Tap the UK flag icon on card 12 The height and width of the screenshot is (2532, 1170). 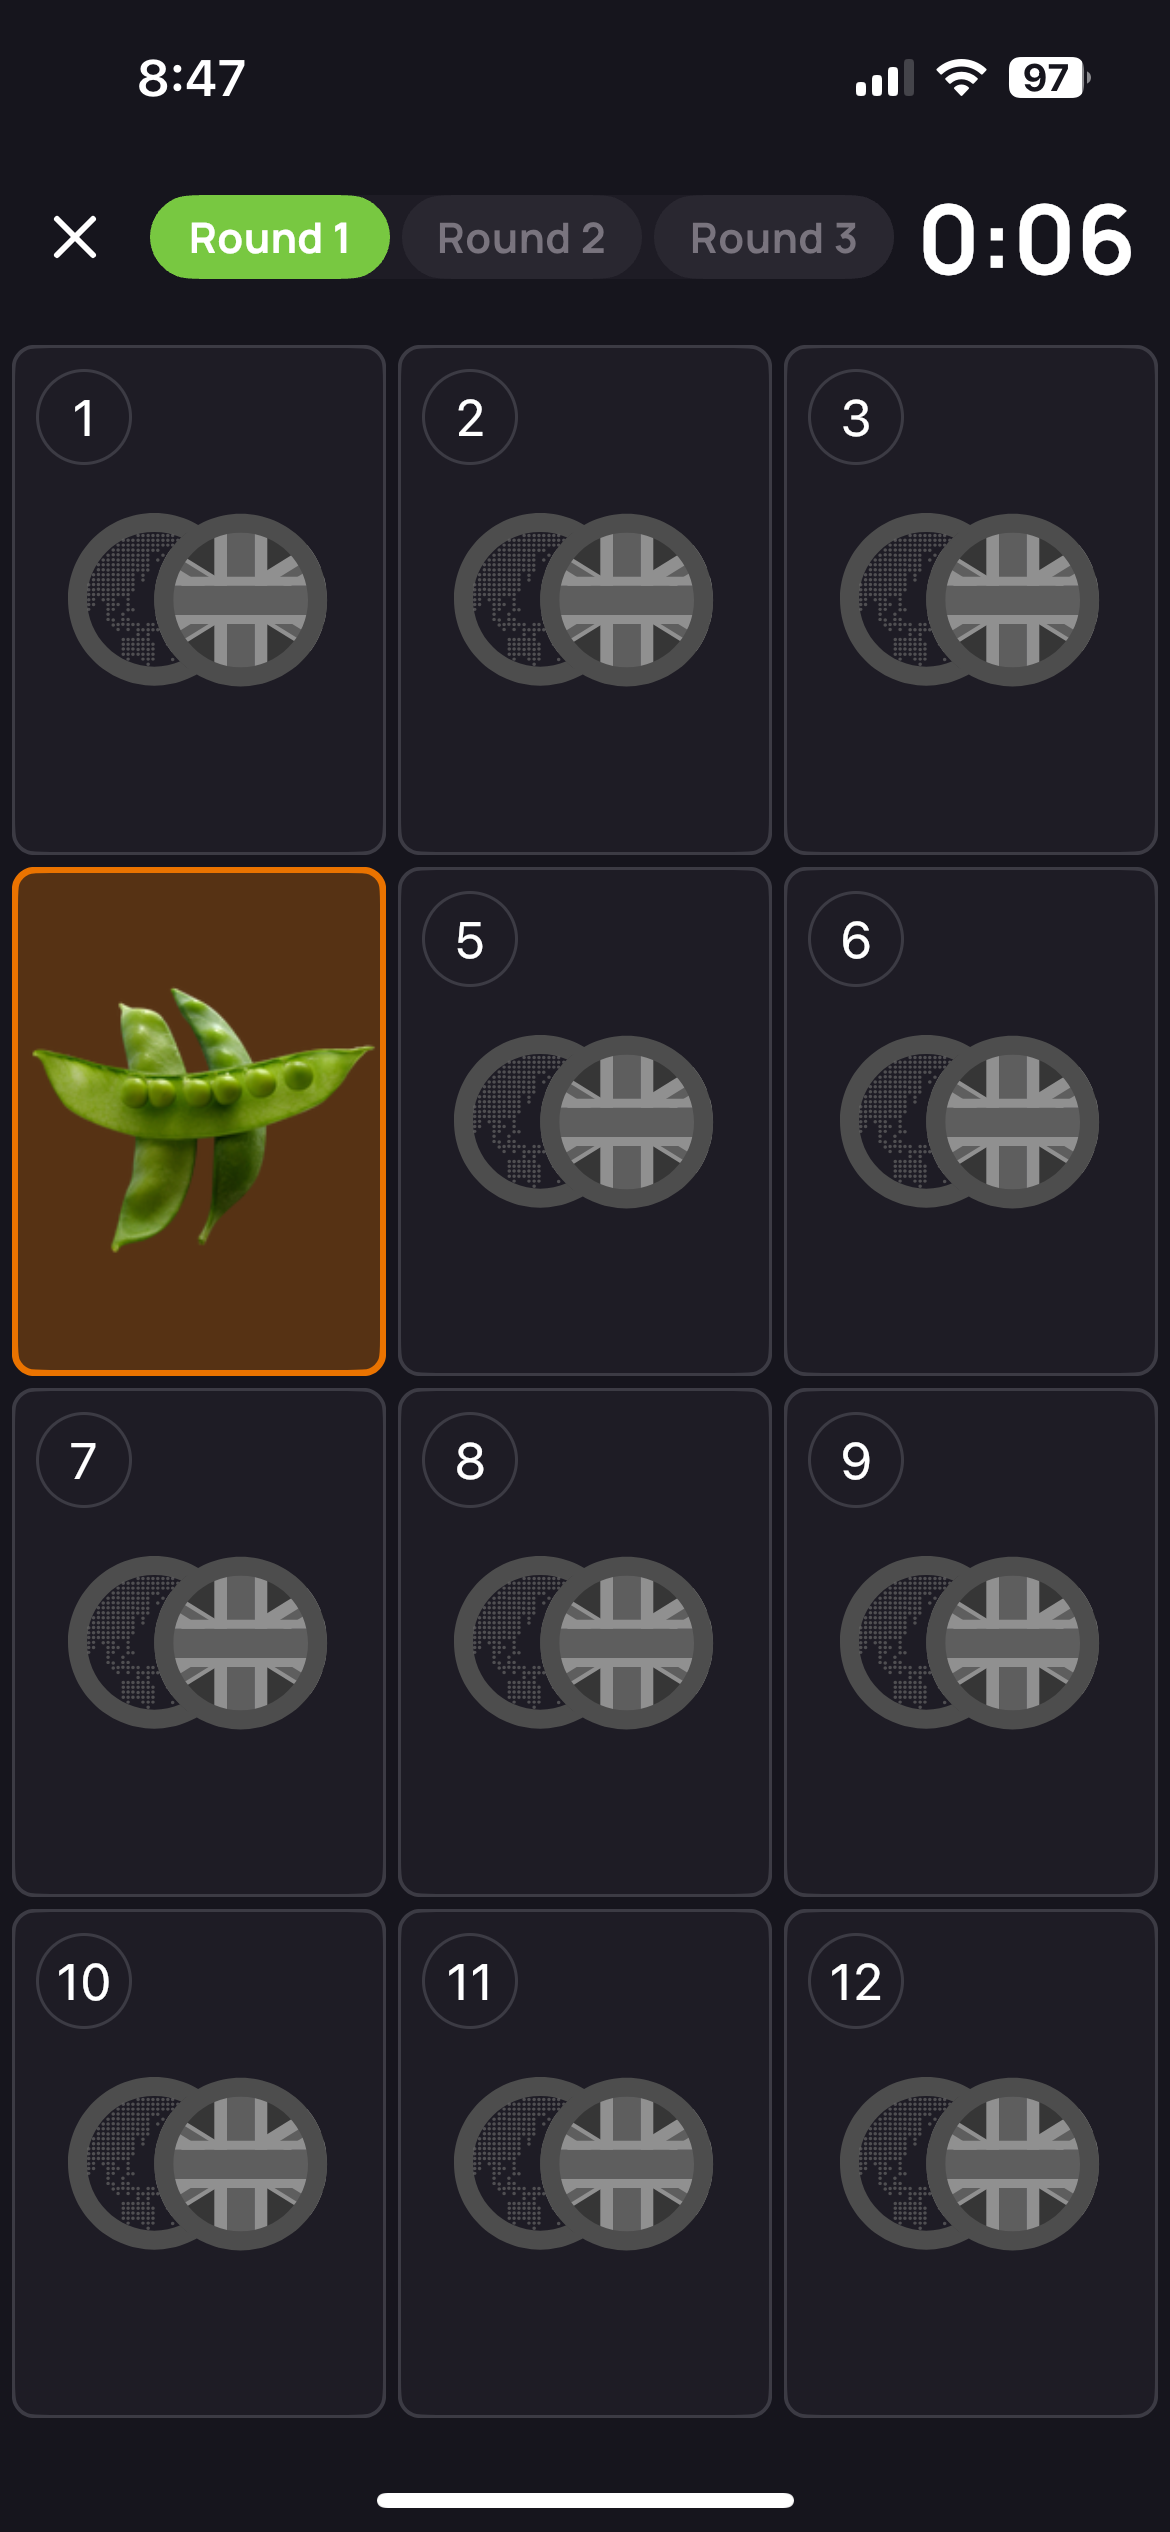pos(1012,2164)
